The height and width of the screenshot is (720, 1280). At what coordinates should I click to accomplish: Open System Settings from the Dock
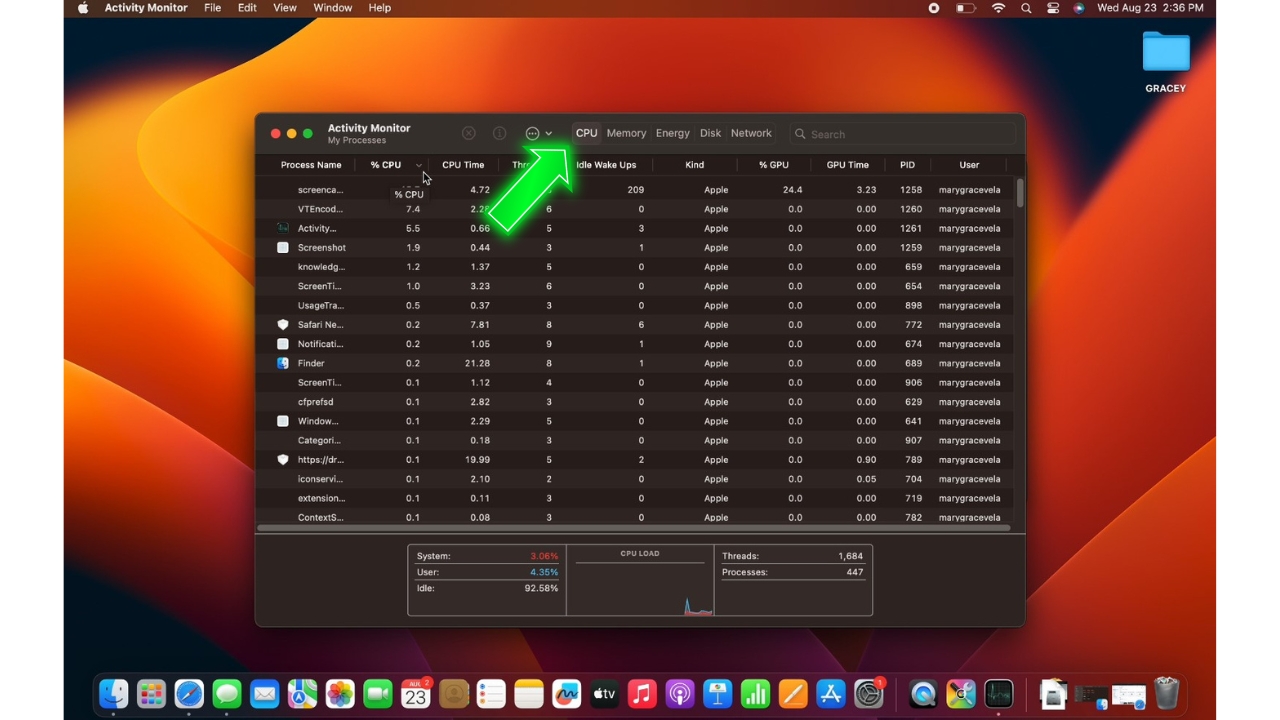(869, 693)
